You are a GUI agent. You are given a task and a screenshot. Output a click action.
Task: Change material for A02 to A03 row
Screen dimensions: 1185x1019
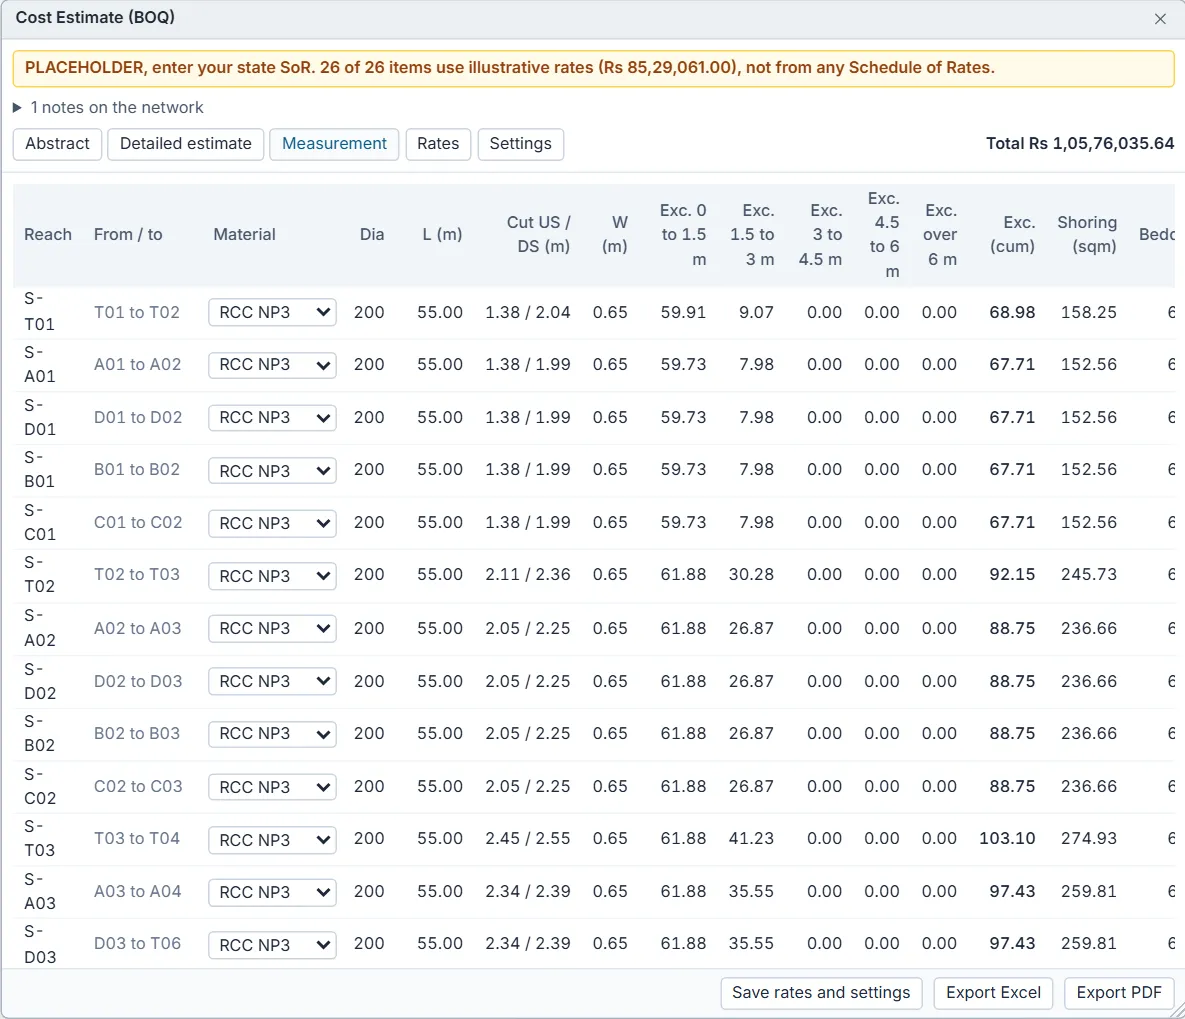click(272, 628)
